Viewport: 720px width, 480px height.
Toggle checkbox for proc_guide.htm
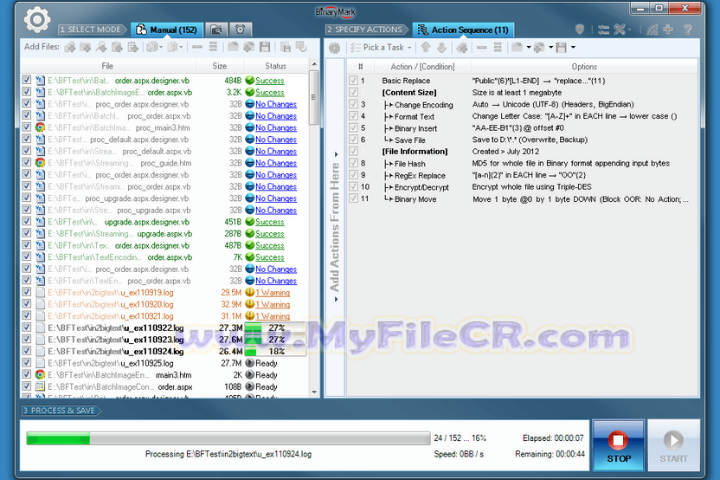27,163
